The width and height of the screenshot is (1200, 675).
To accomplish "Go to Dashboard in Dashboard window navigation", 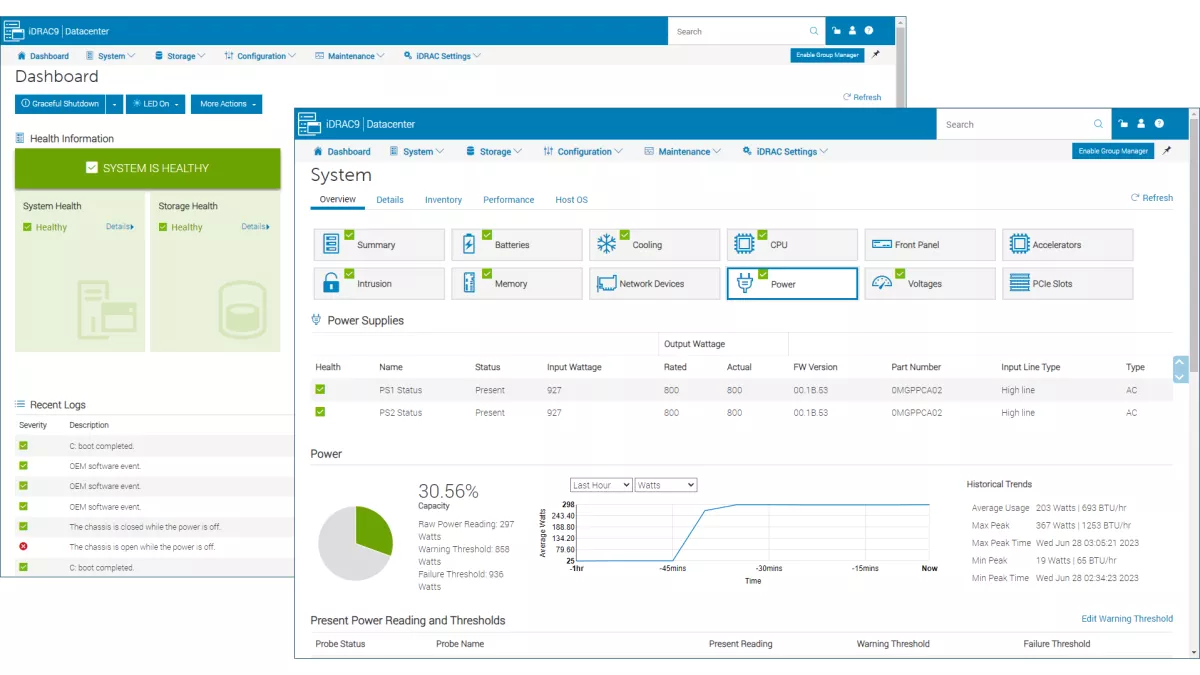I will [43, 56].
